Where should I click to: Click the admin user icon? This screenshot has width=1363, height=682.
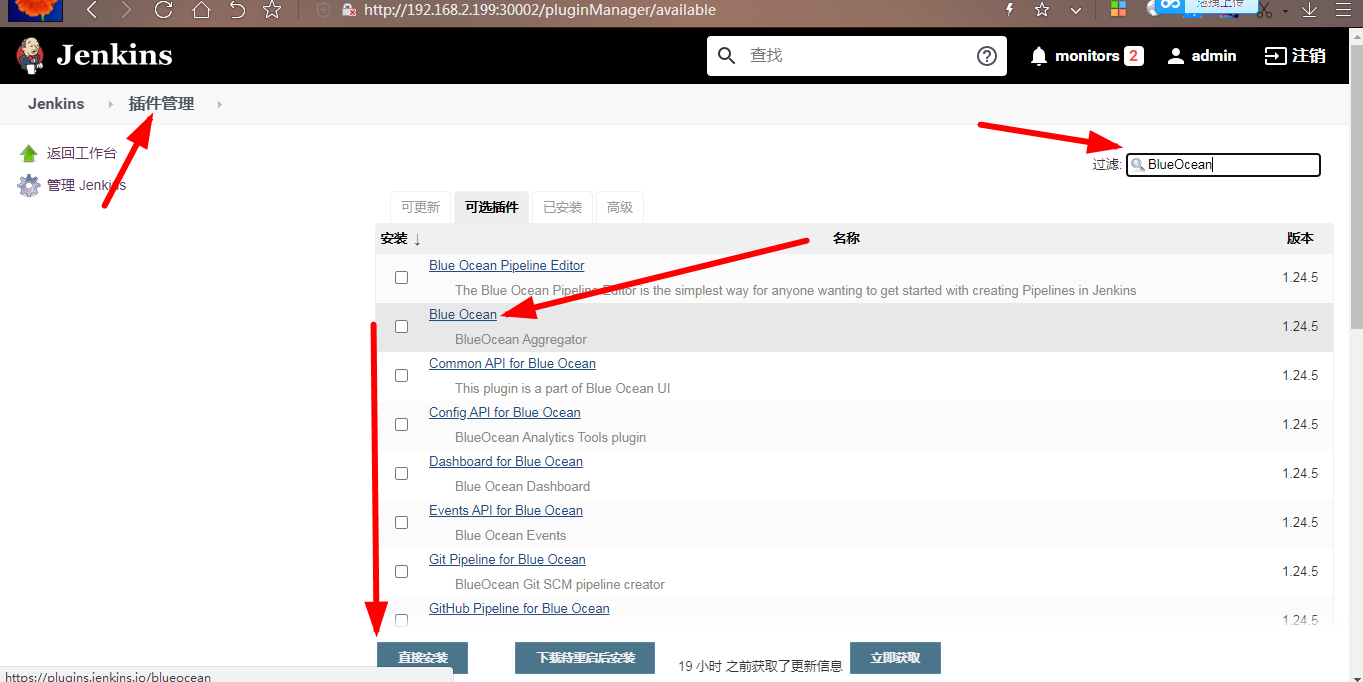coord(1176,56)
